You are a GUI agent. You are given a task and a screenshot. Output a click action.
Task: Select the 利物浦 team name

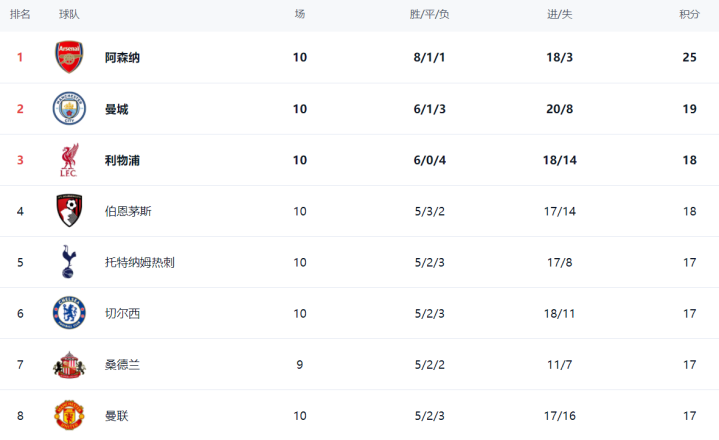[122, 160]
